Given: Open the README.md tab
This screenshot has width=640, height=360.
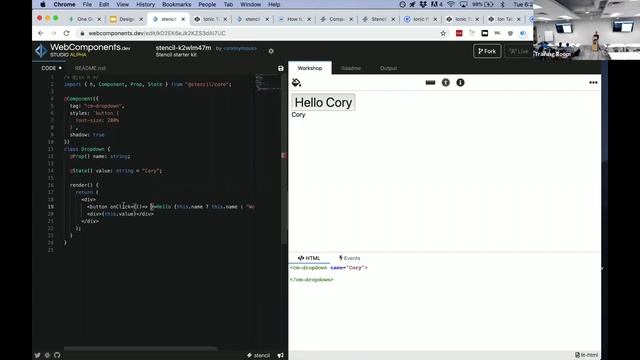Looking at the screenshot, I should click(90, 68).
